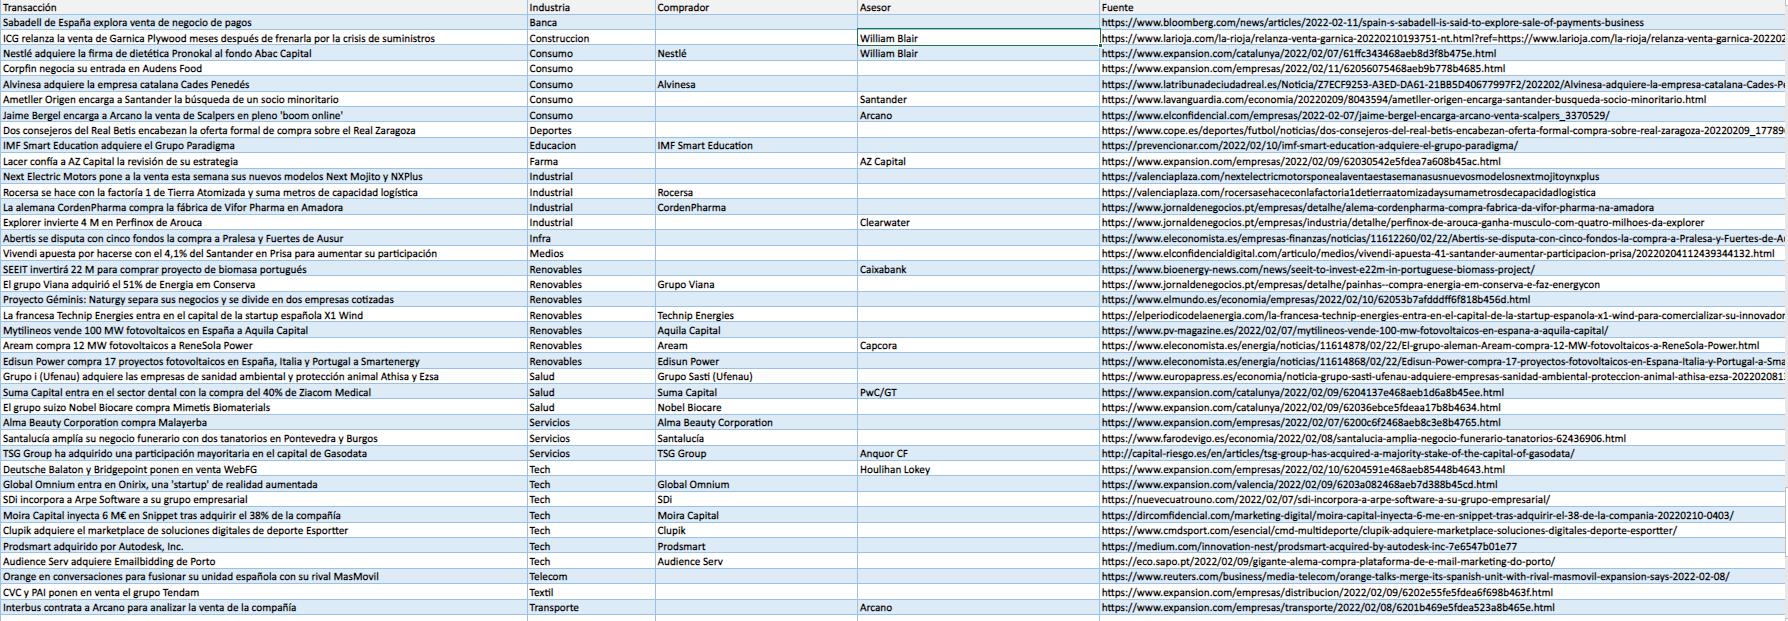Select the 'Santander' advisor cell

978,100
